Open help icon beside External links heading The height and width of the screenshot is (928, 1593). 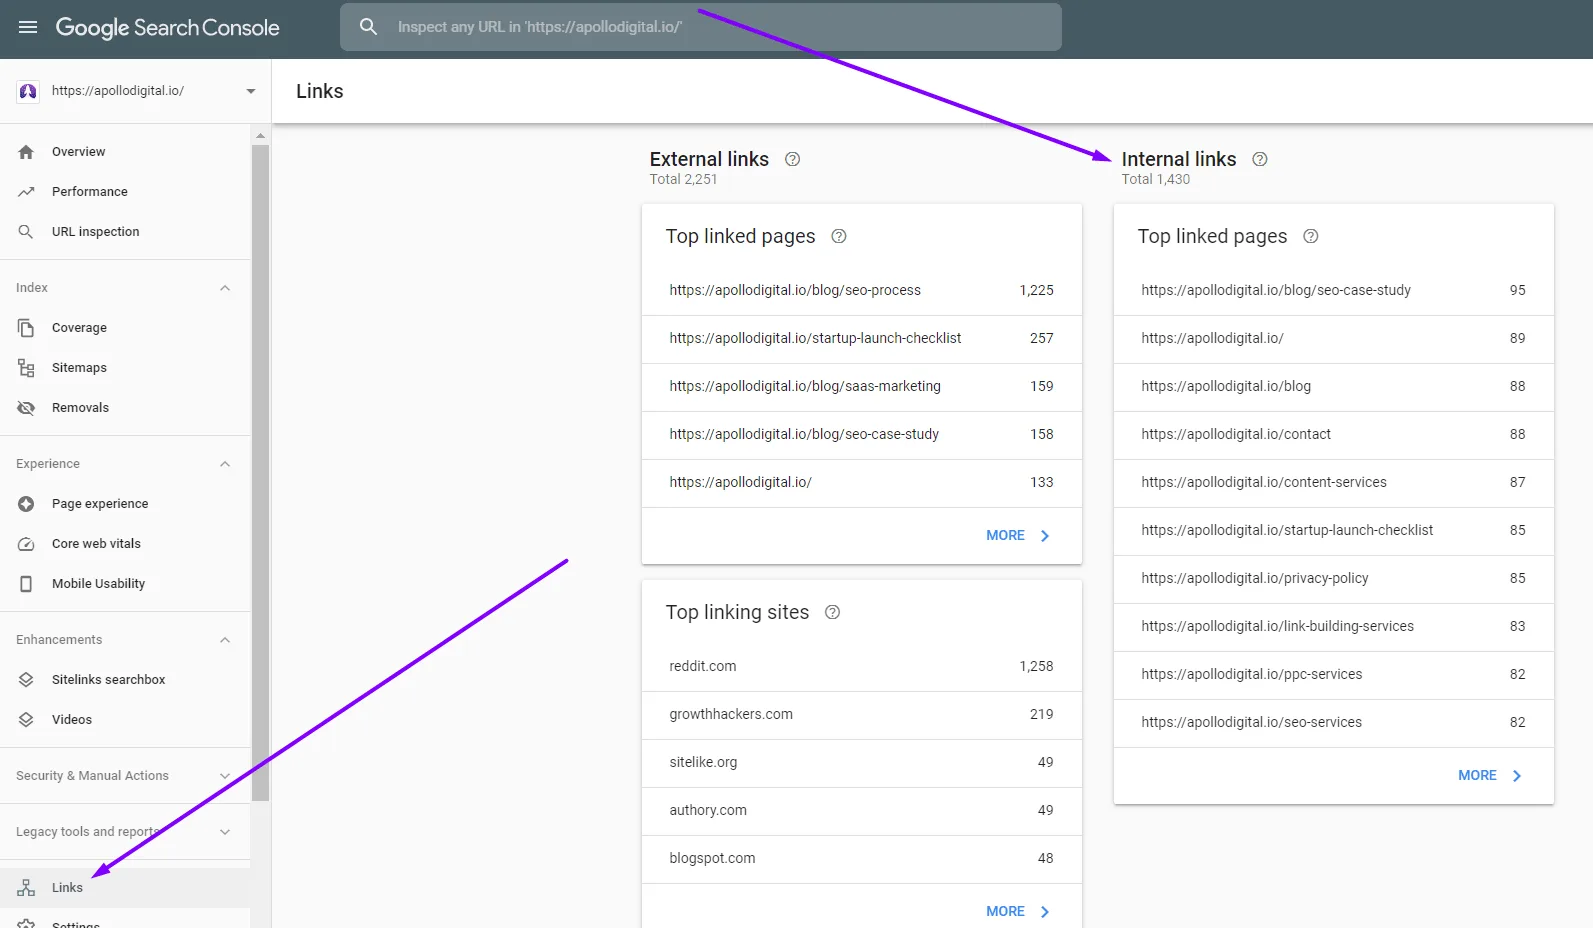pyautogui.click(x=792, y=159)
